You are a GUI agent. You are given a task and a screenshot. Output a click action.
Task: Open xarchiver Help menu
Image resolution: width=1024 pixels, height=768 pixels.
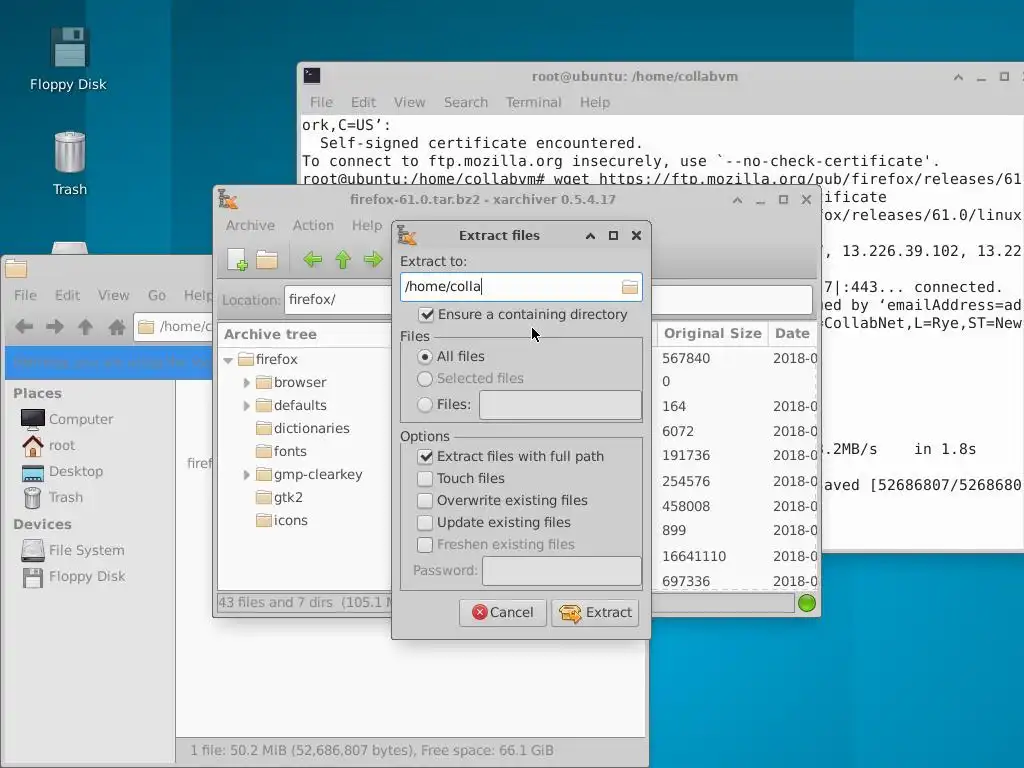[367, 225]
